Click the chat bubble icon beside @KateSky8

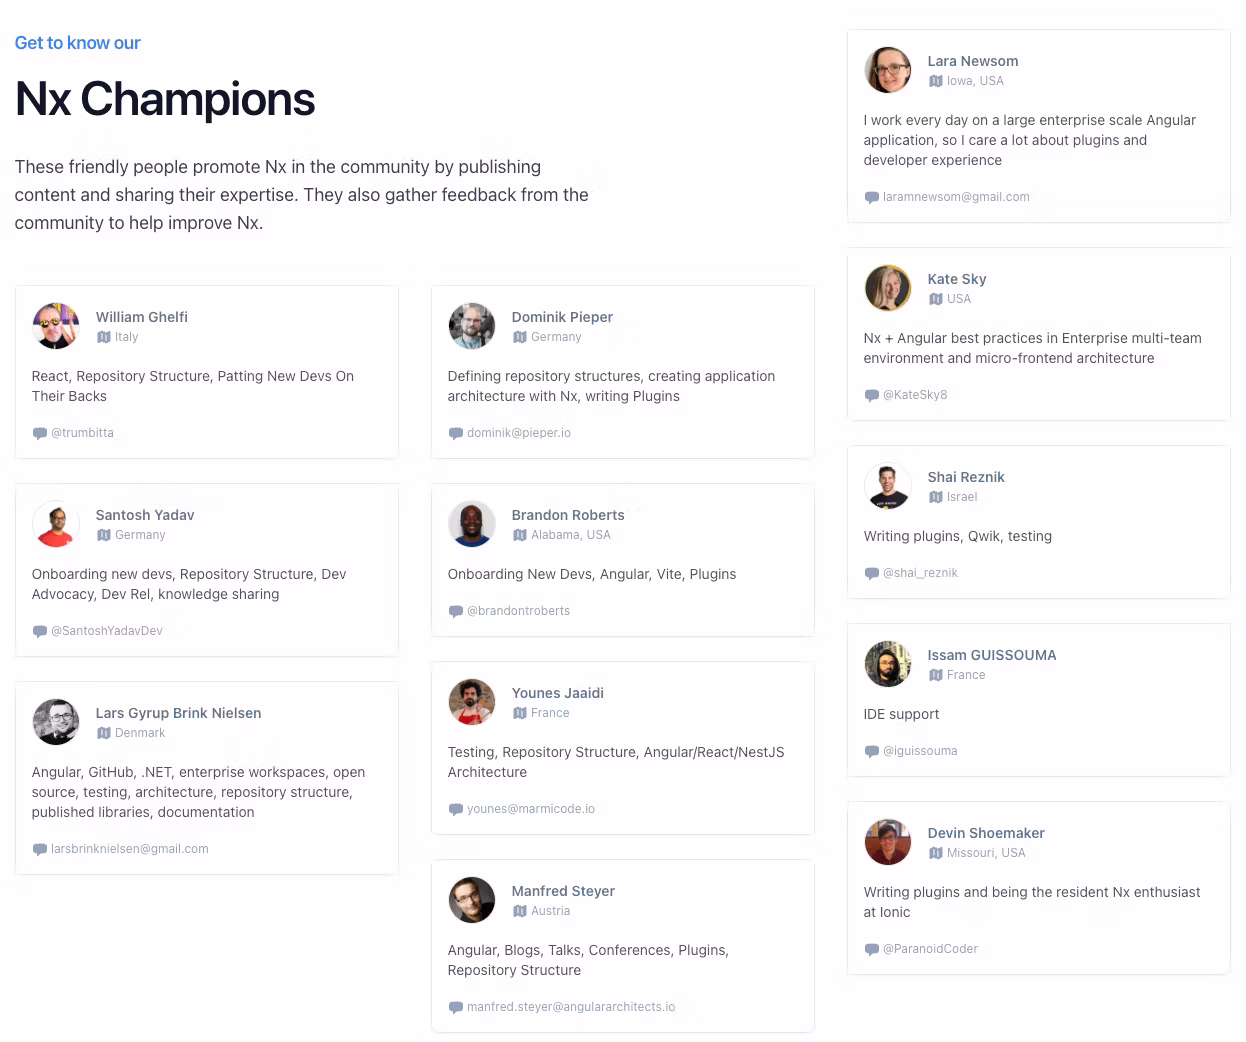871,395
